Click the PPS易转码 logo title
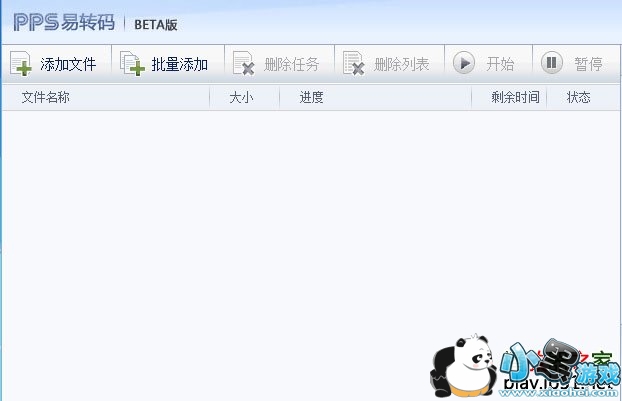The width and height of the screenshot is (622, 401). [64, 22]
